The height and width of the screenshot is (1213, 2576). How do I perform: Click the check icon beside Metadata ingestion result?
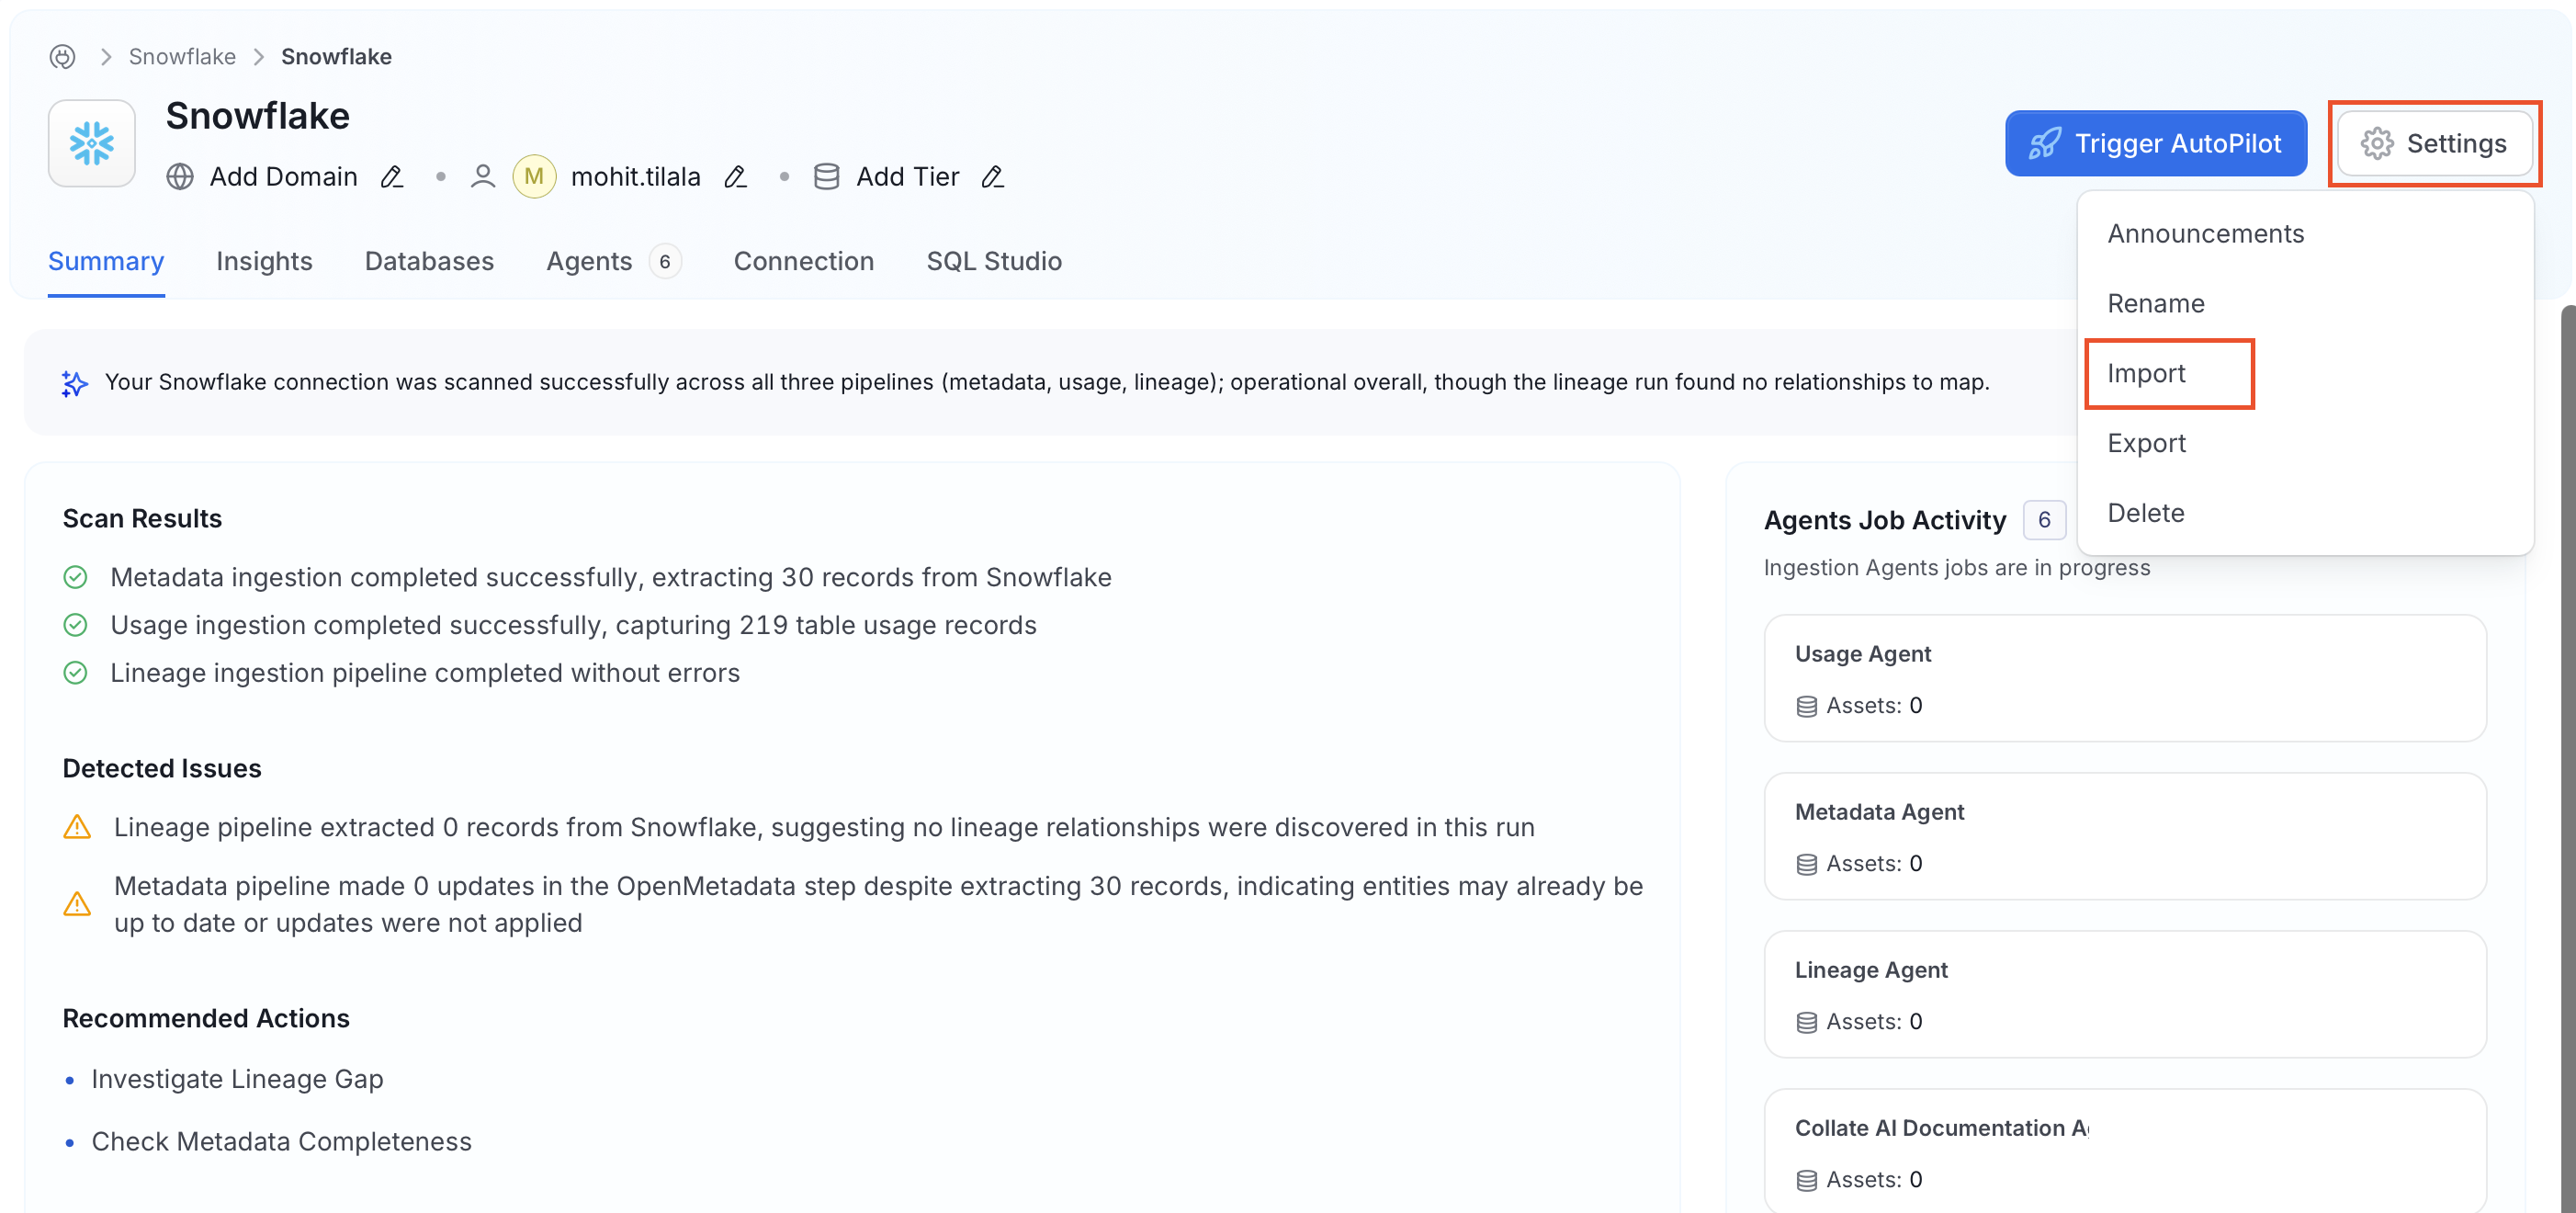pyautogui.click(x=76, y=577)
